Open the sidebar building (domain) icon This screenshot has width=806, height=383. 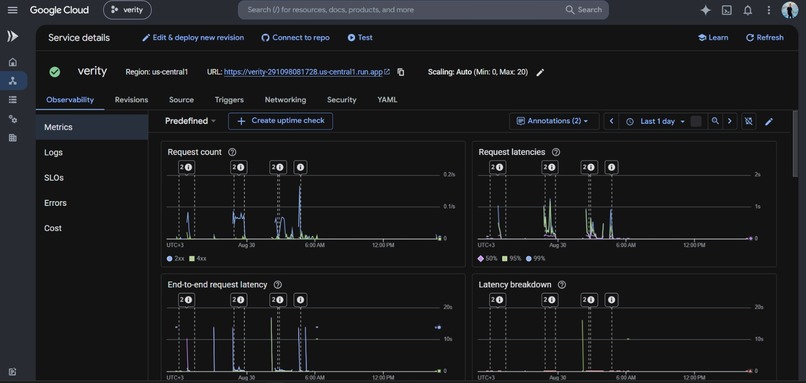[13, 138]
